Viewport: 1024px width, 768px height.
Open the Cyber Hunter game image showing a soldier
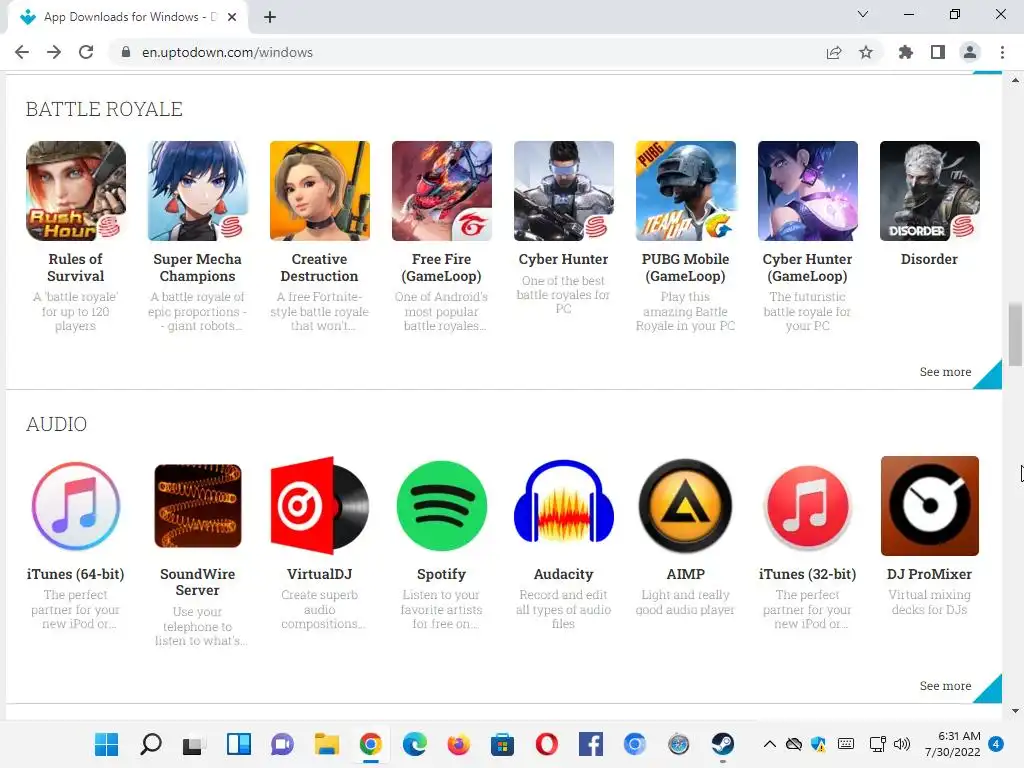[x=564, y=191]
